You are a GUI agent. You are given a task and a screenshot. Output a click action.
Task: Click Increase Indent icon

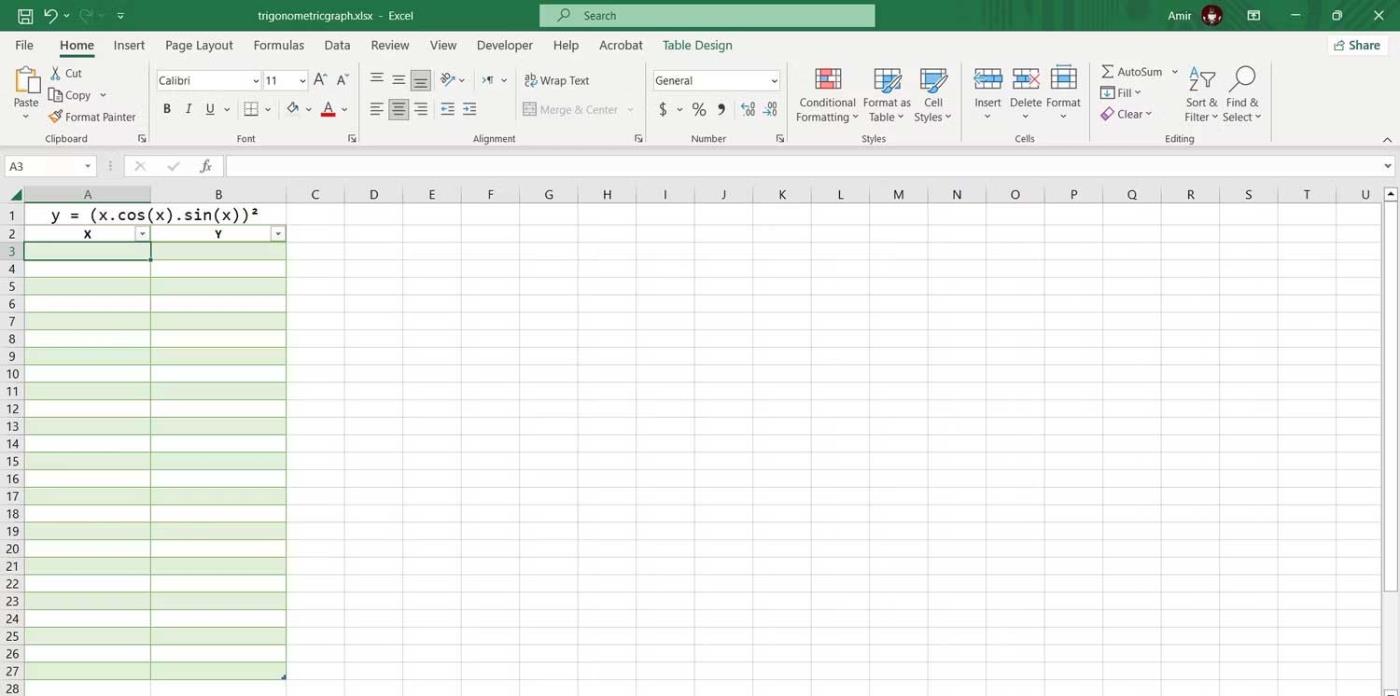pyautogui.click(x=469, y=109)
